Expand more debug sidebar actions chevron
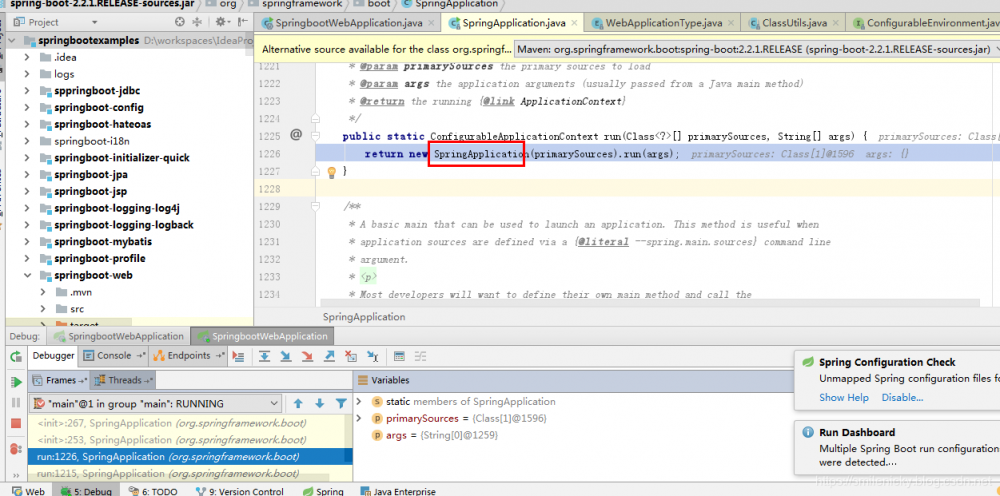The image size is (1000, 496). 16,476
